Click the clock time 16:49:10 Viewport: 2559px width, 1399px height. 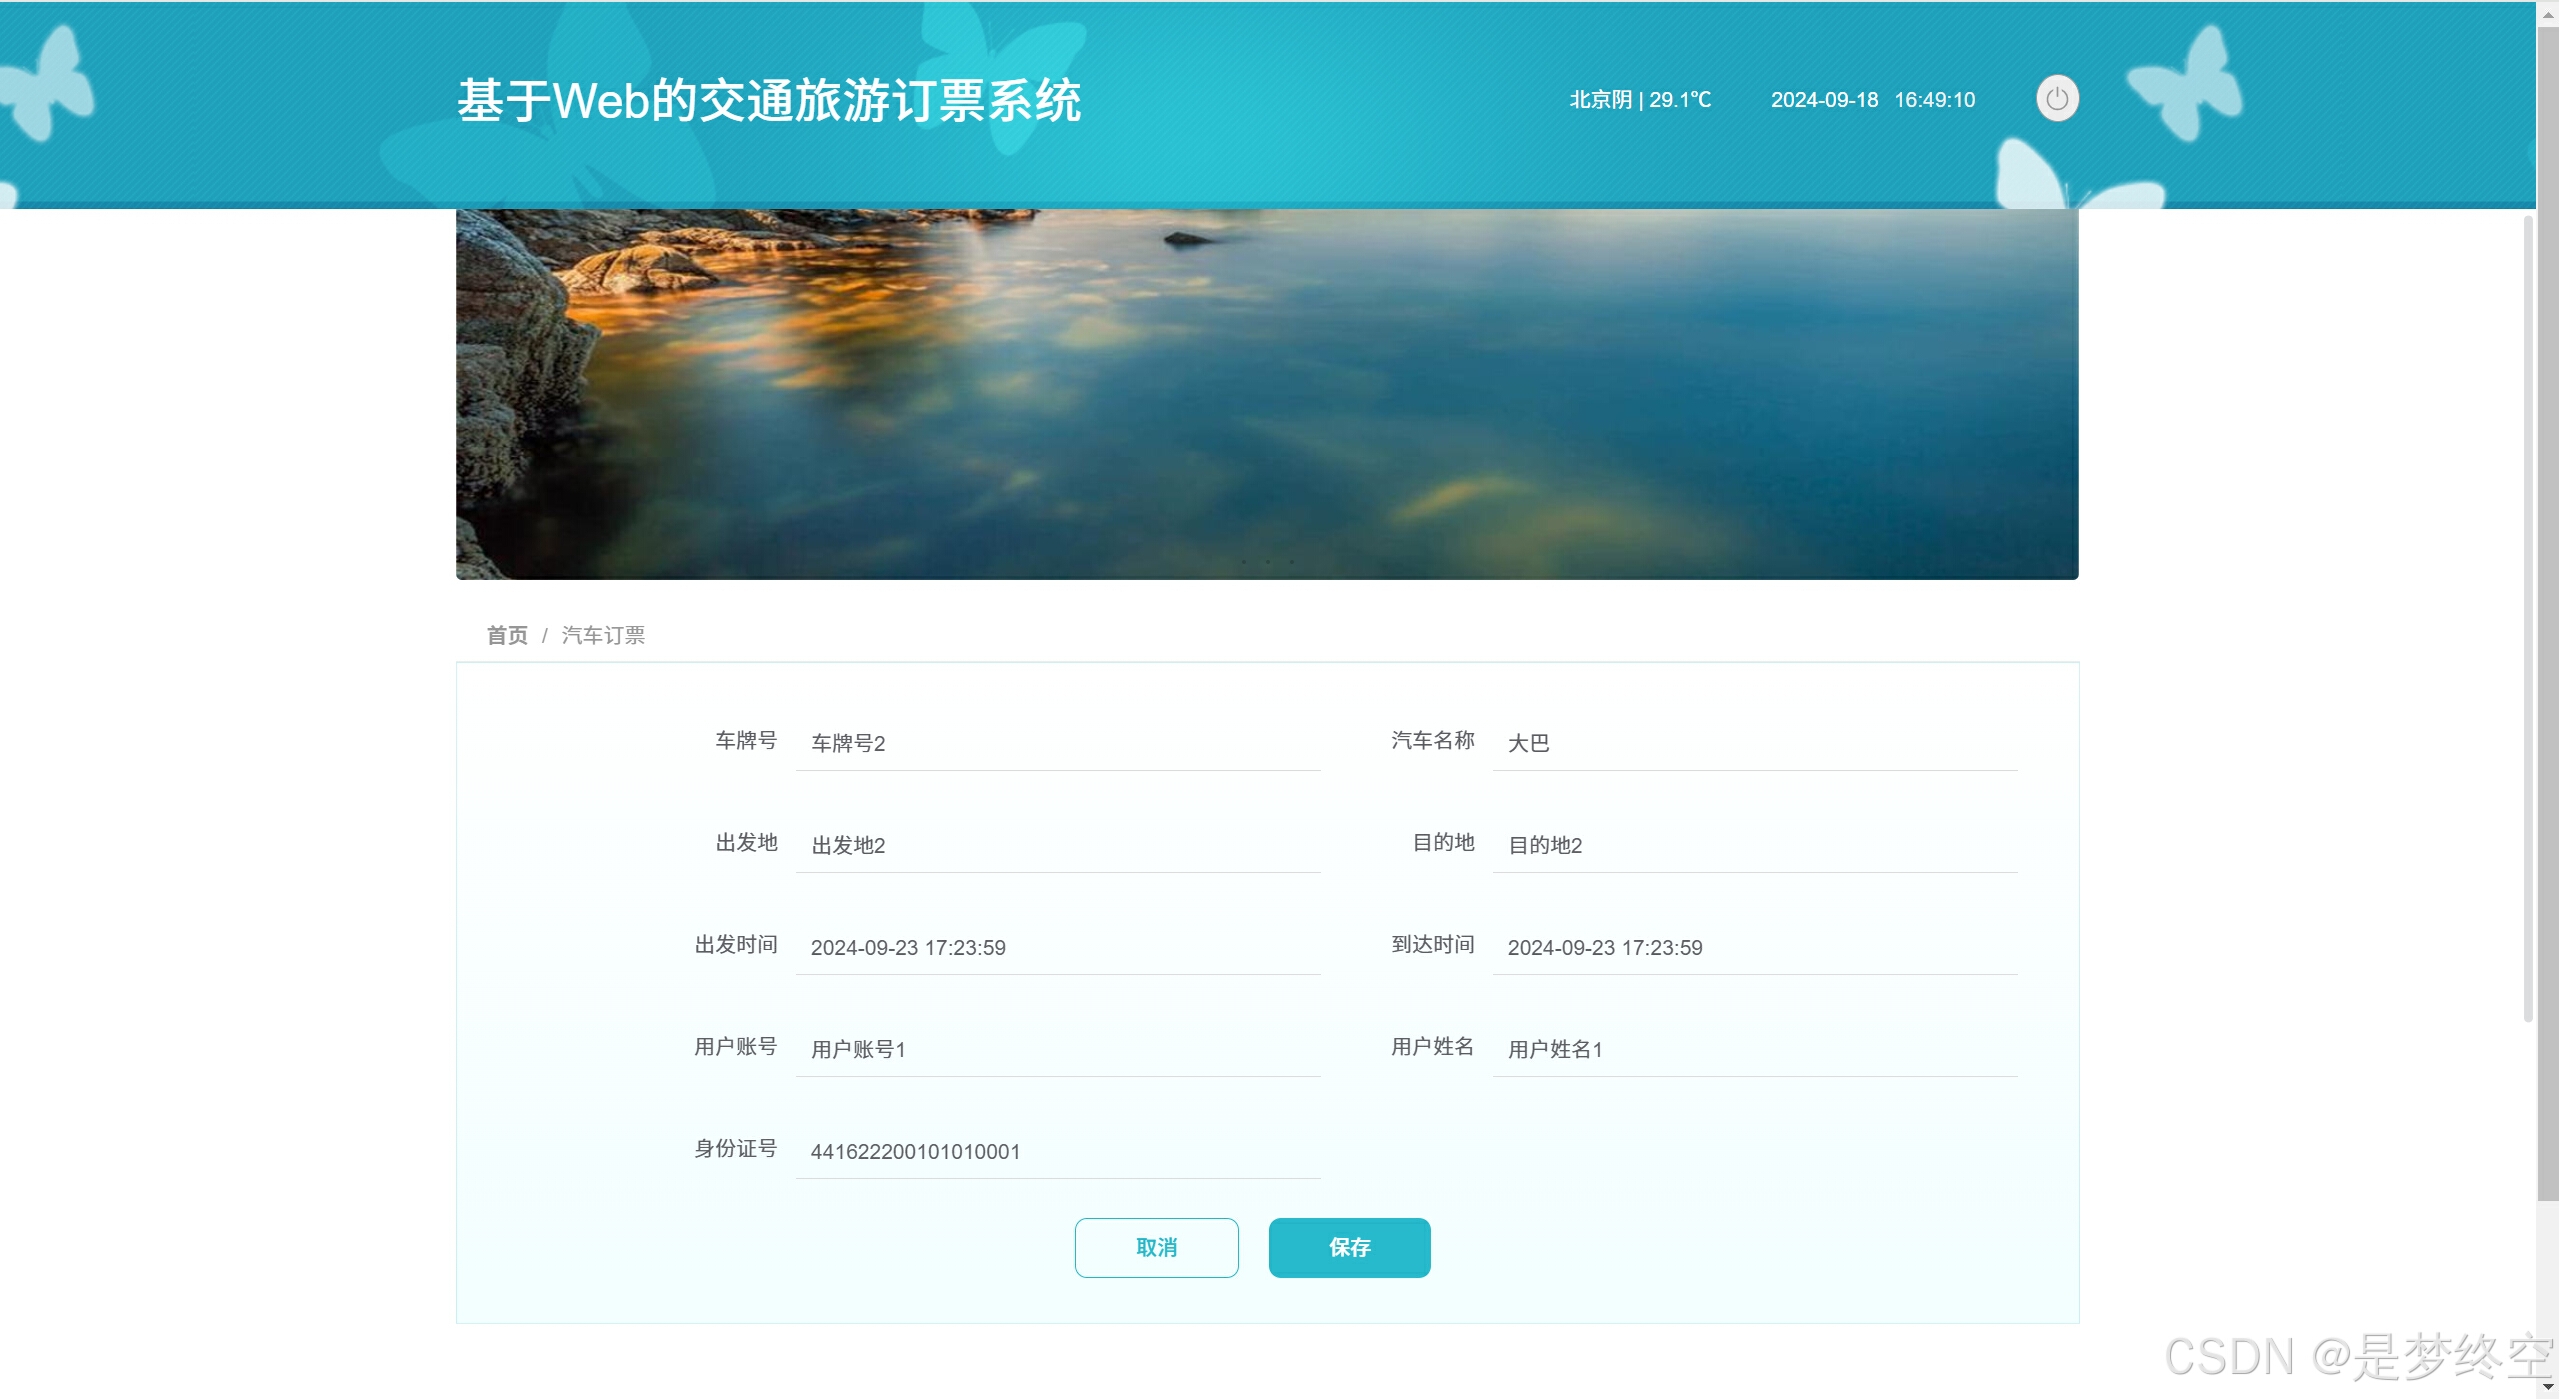tap(1934, 100)
